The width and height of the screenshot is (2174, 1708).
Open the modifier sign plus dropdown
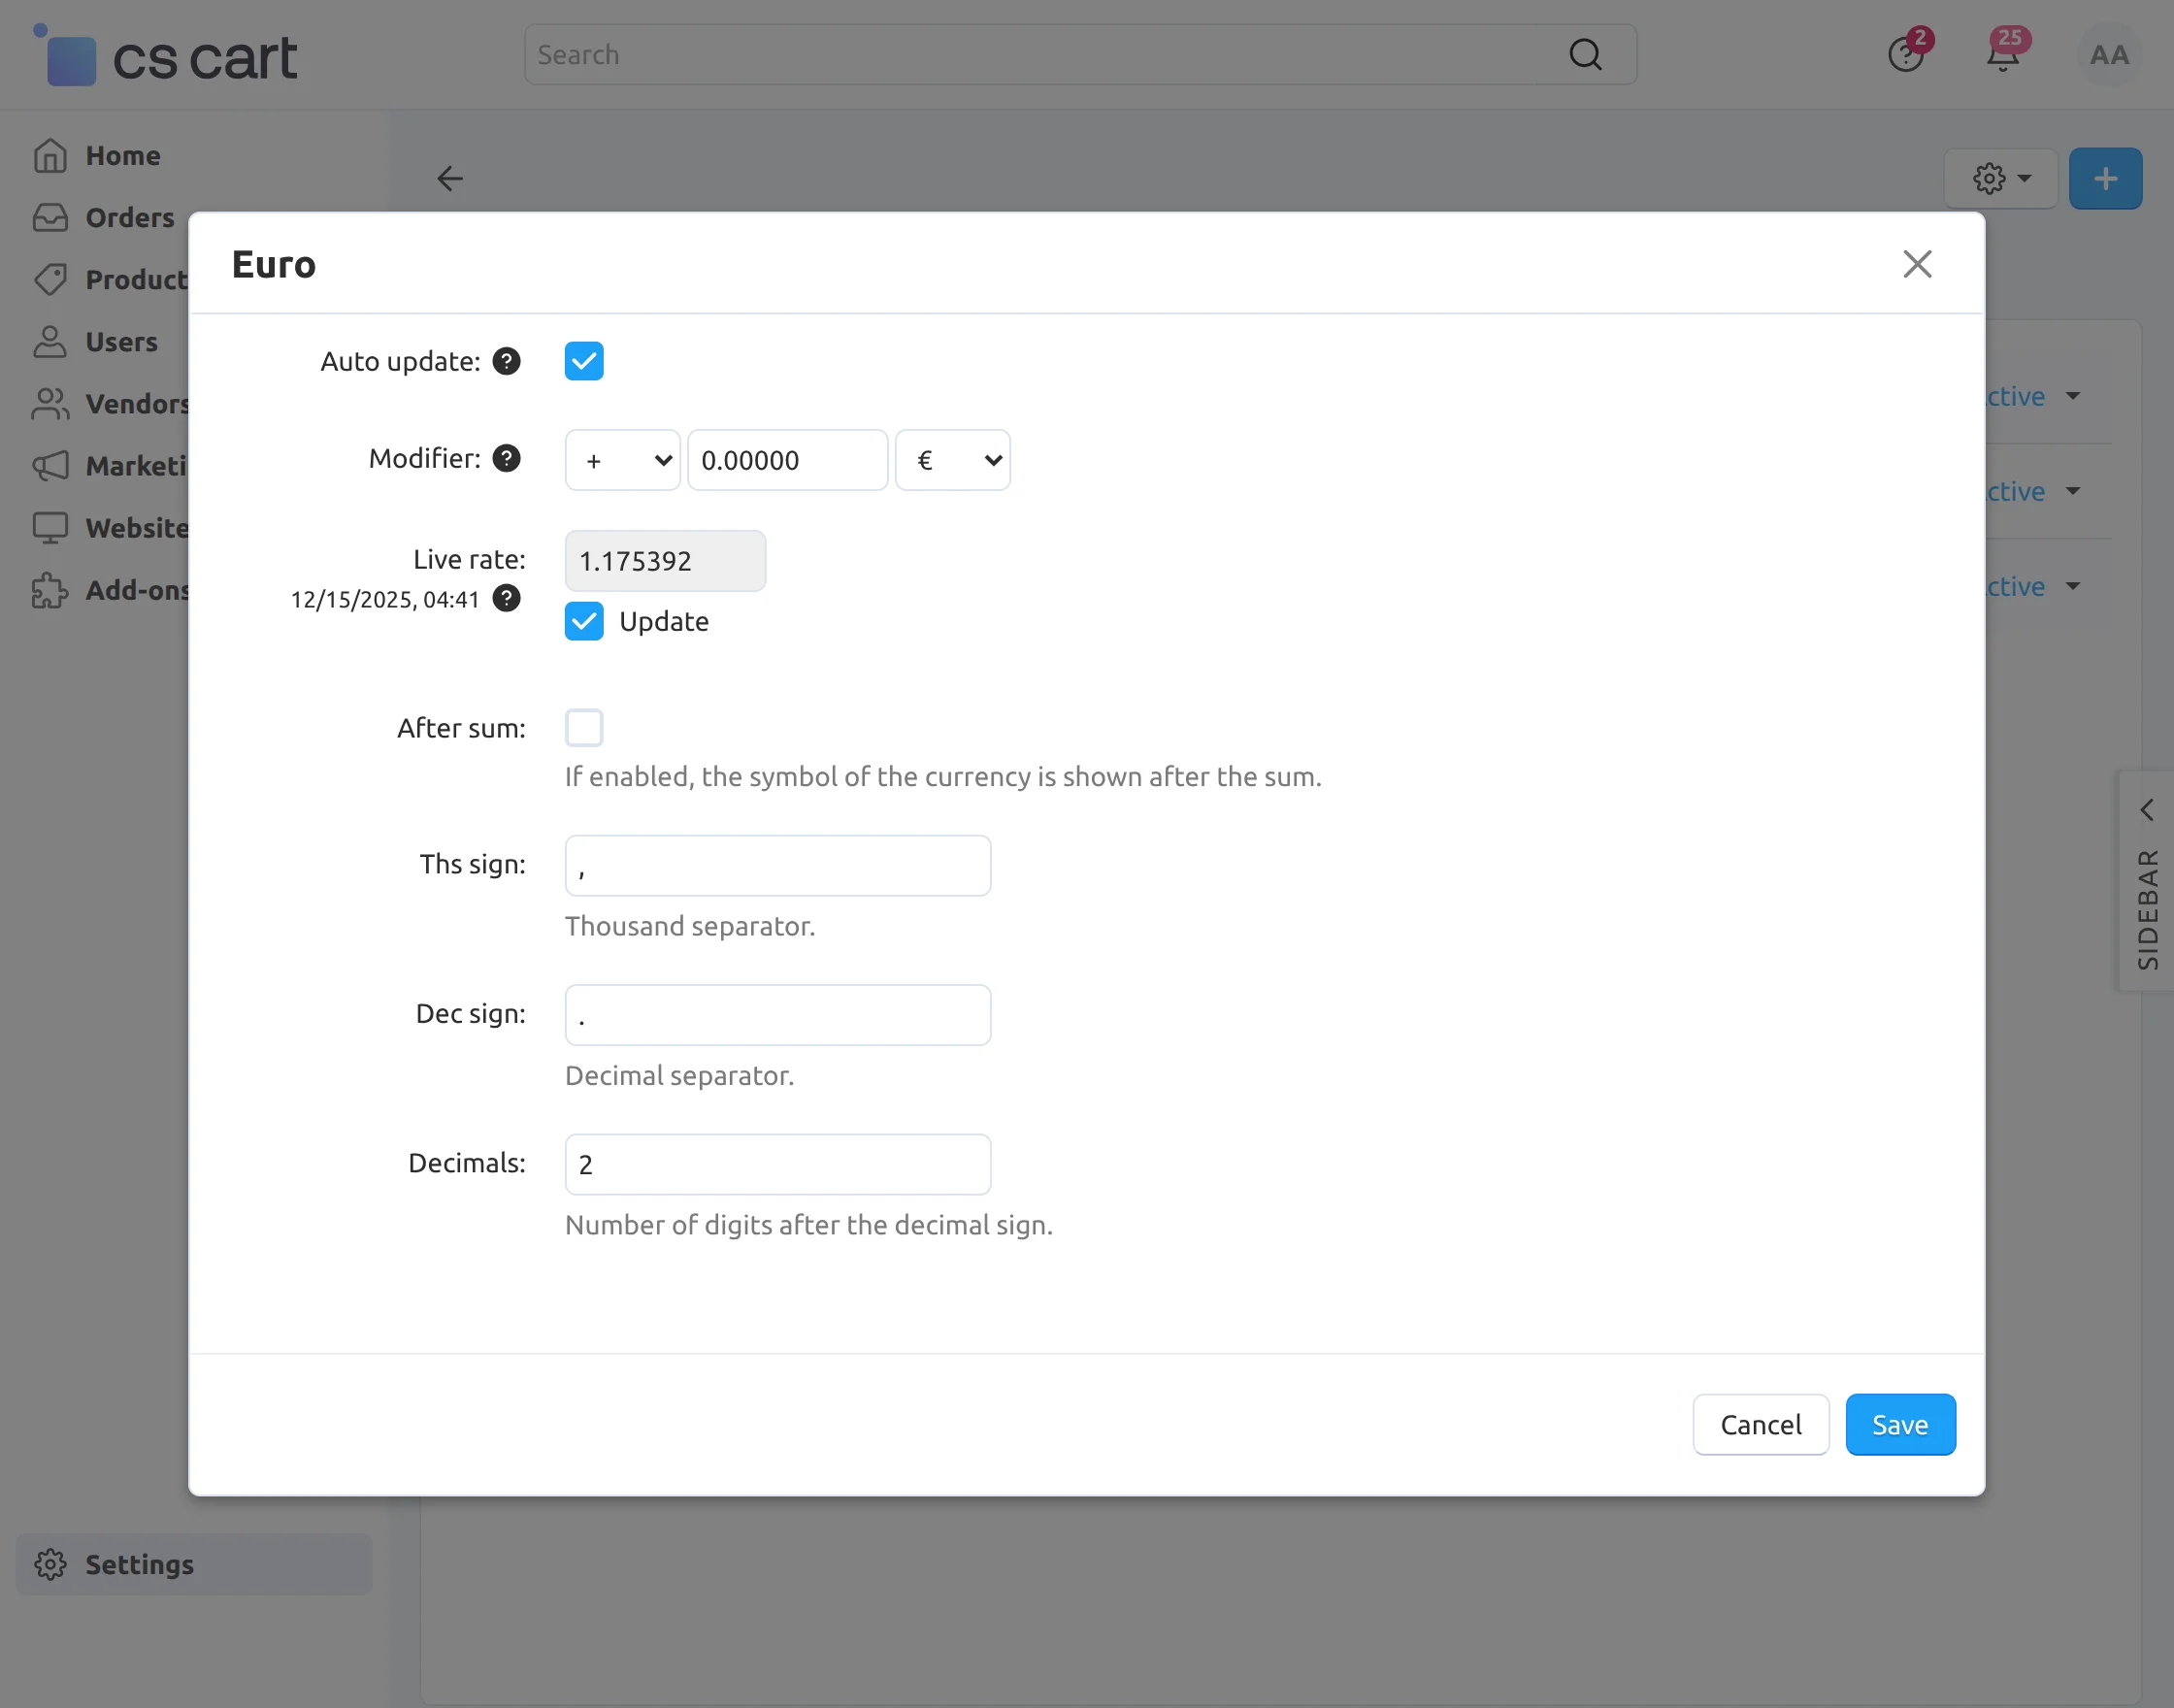point(622,460)
